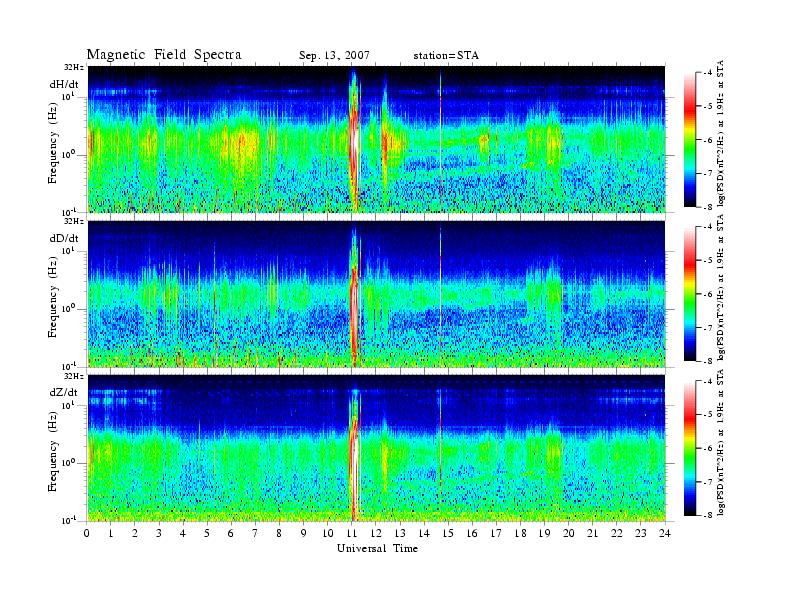The width and height of the screenshot is (792, 612).
Task: Click the log(PSD) label beside dH/dt color bar
Action: tap(720, 133)
